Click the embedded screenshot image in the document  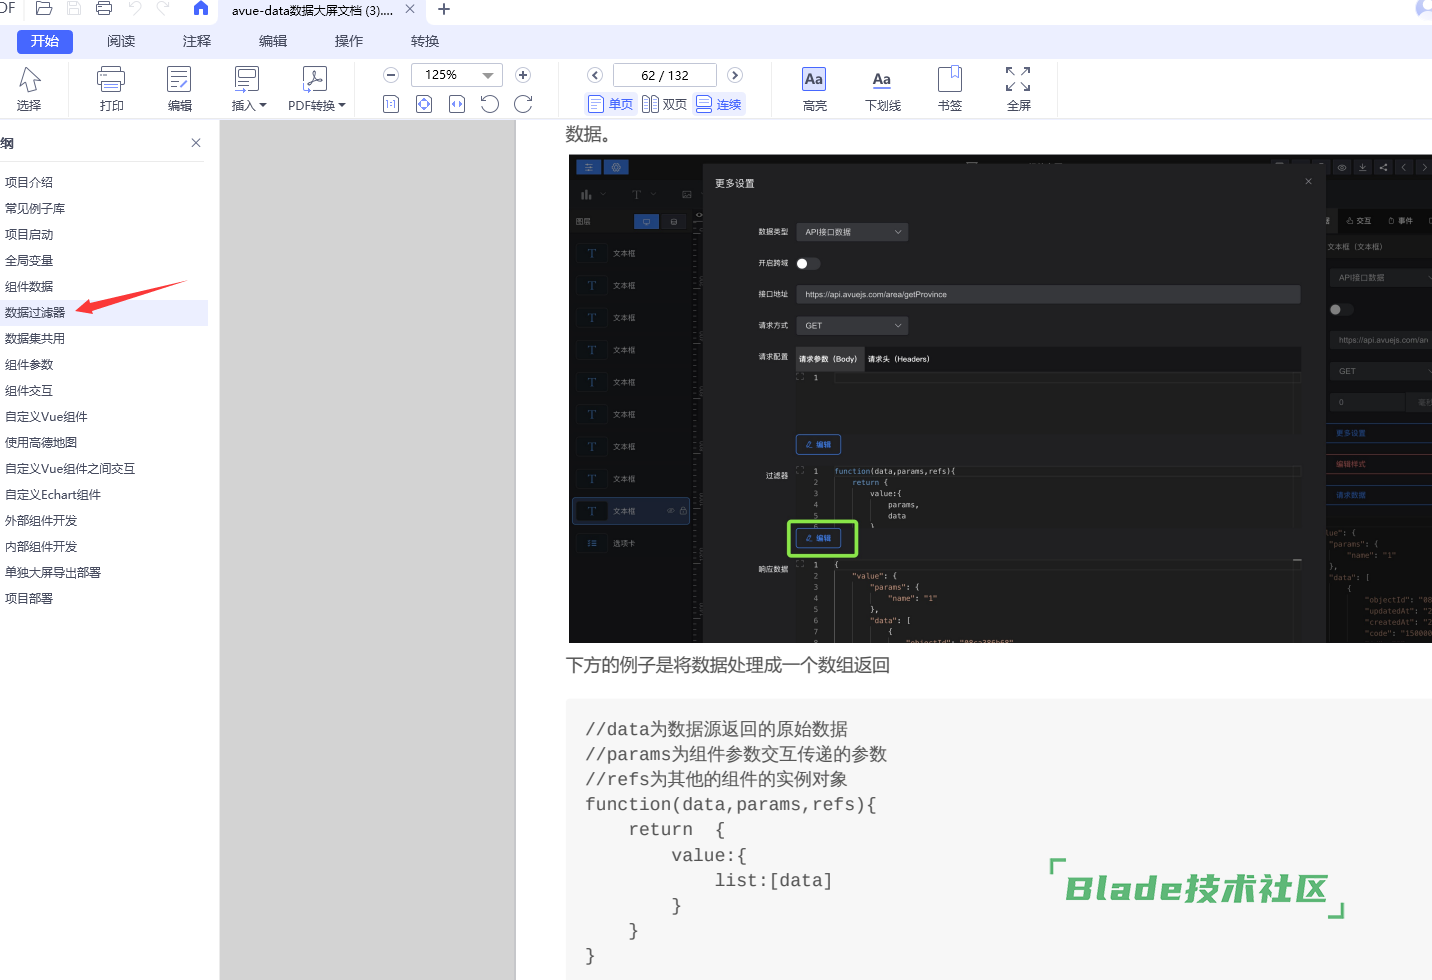pyautogui.click(x=1000, y=399)
